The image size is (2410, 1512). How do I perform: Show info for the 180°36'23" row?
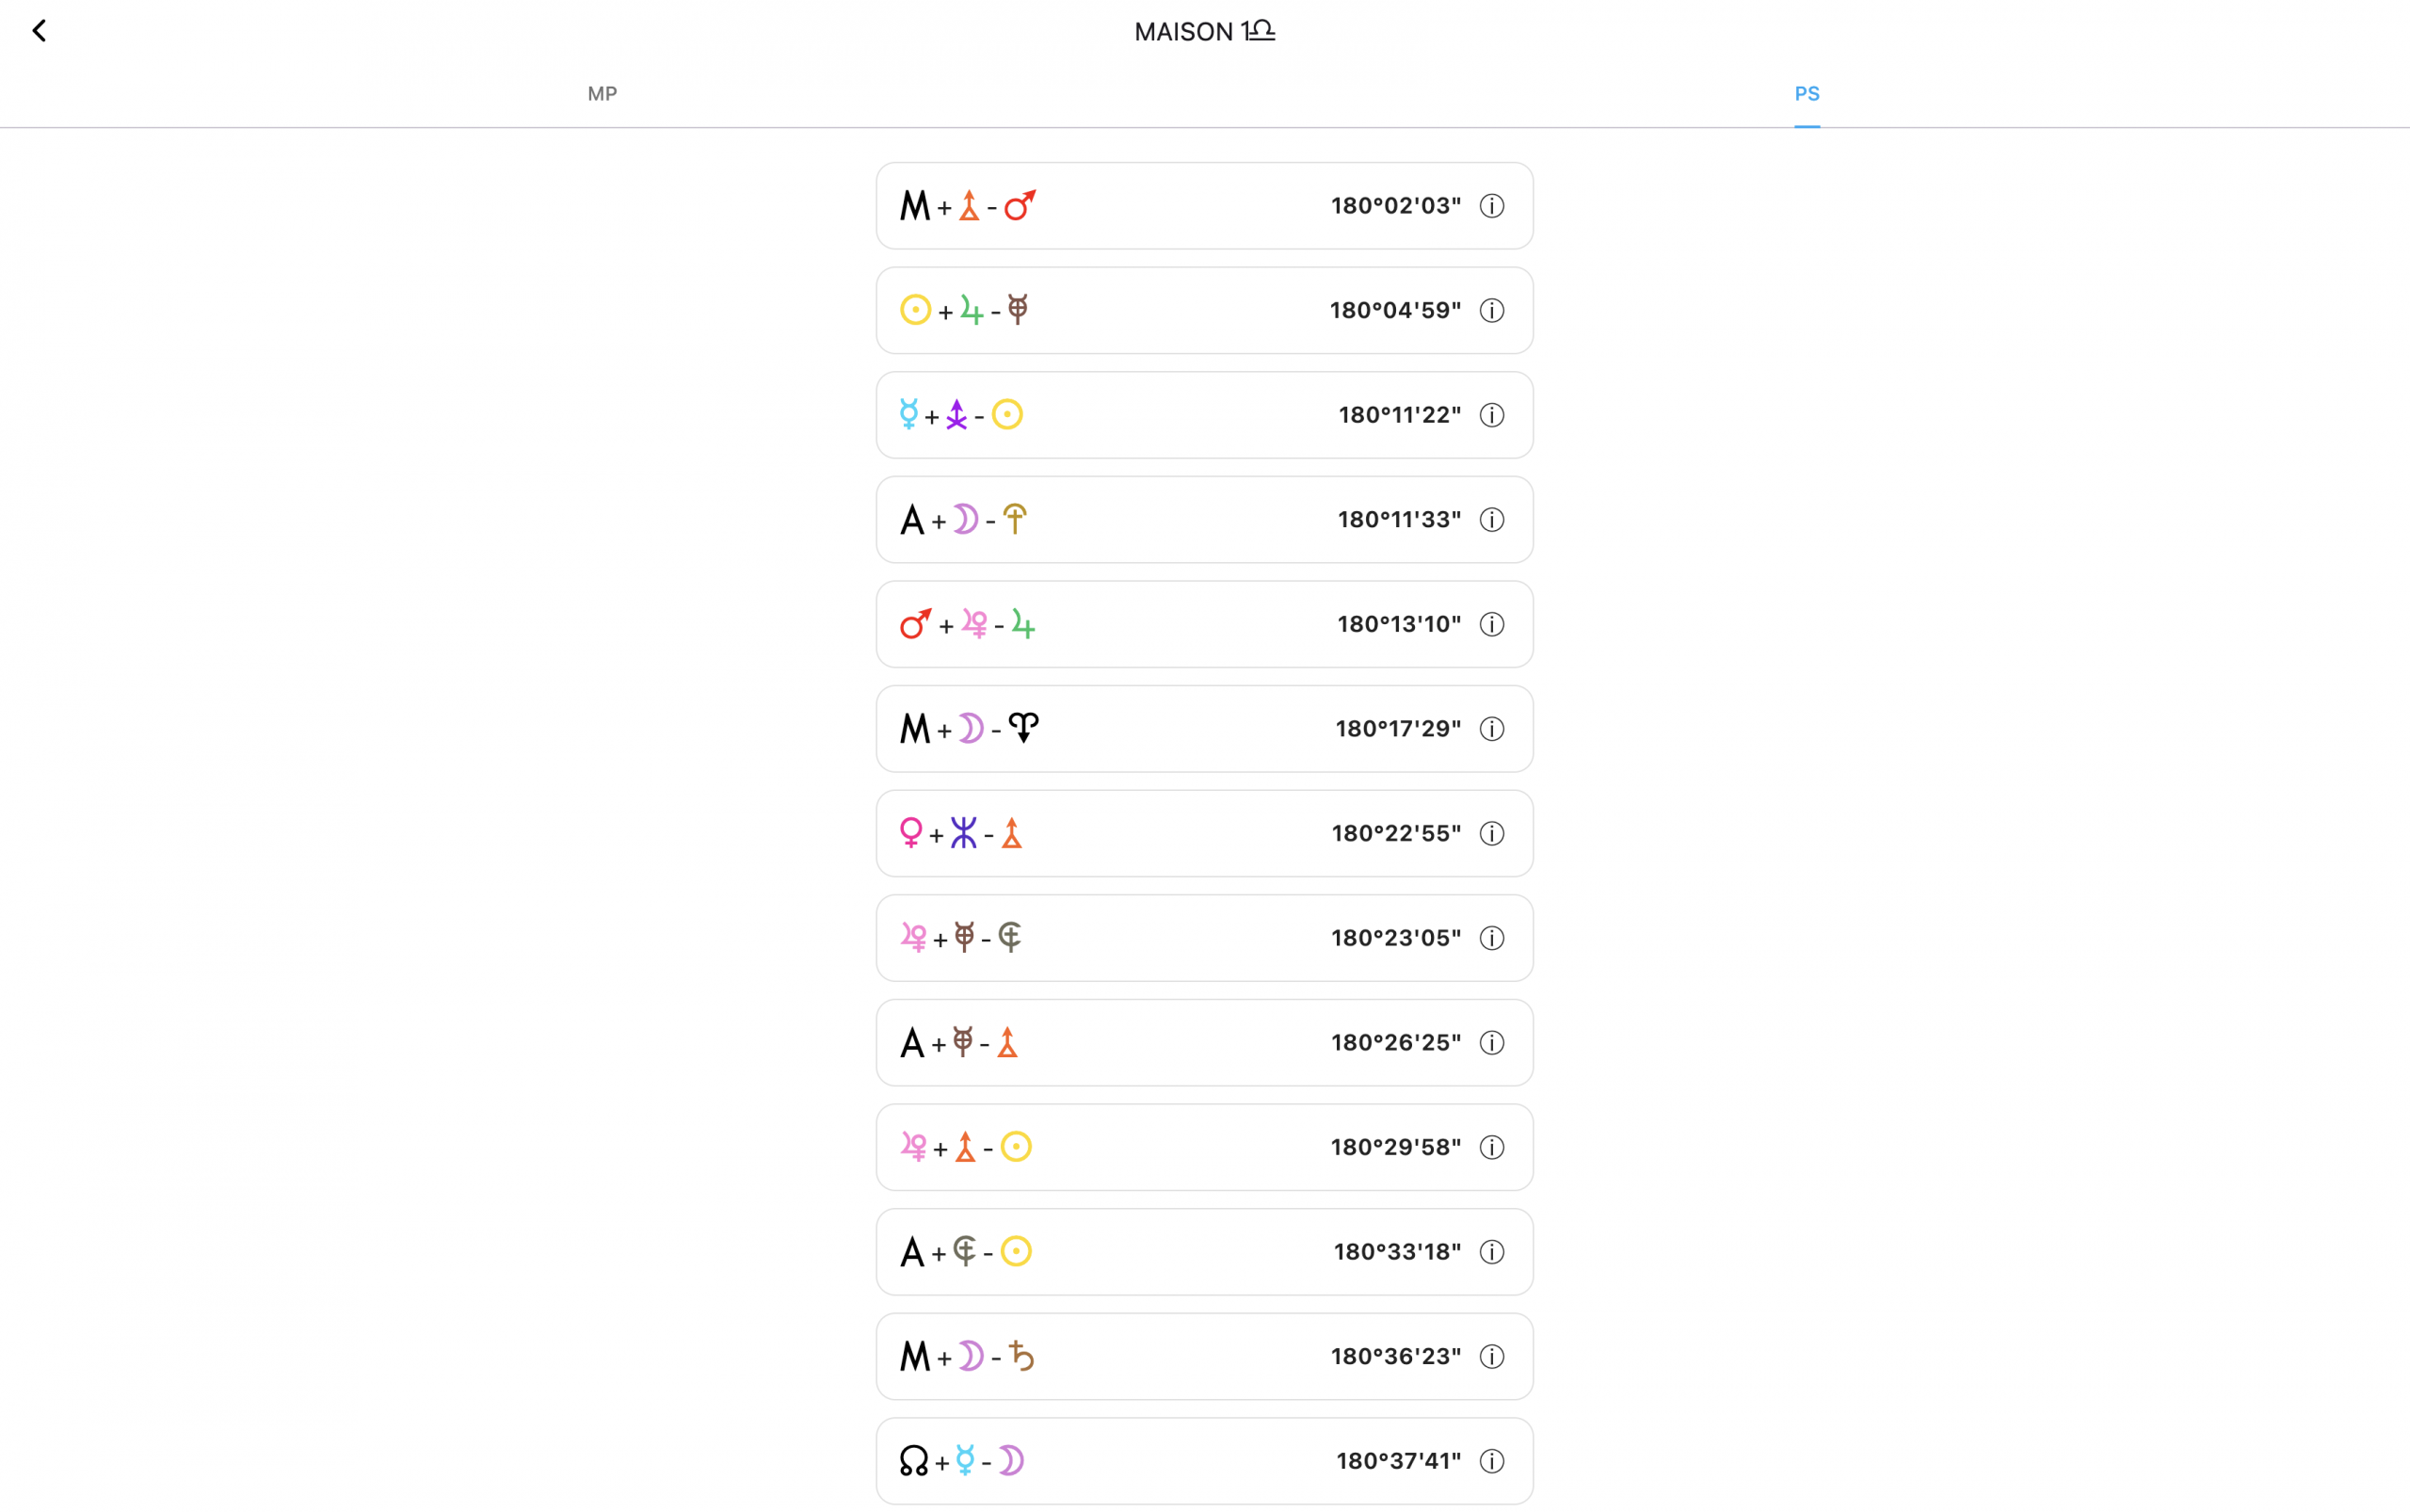[x=1491, y=1357]
